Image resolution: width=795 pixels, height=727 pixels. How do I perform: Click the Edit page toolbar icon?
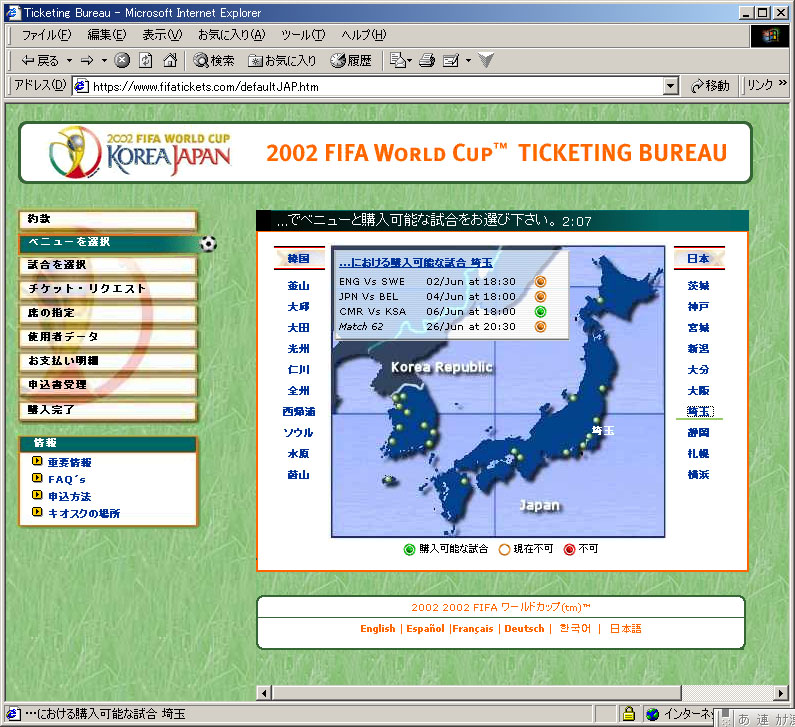coord(451,61)
